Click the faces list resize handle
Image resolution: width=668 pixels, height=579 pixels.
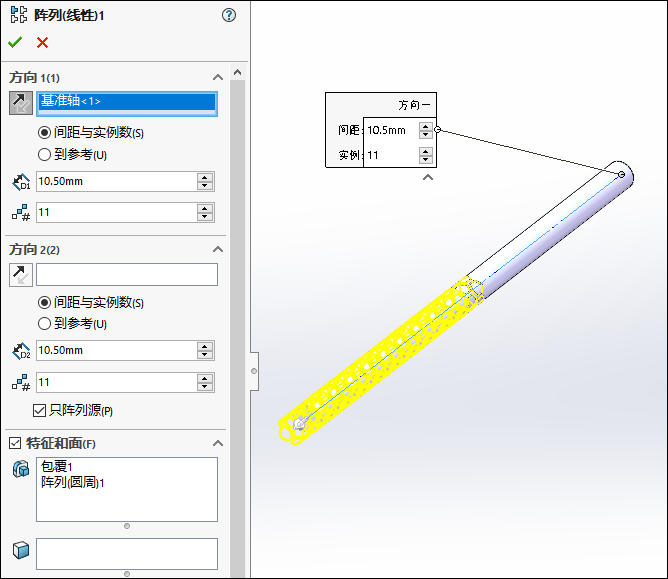coord(127,574)
